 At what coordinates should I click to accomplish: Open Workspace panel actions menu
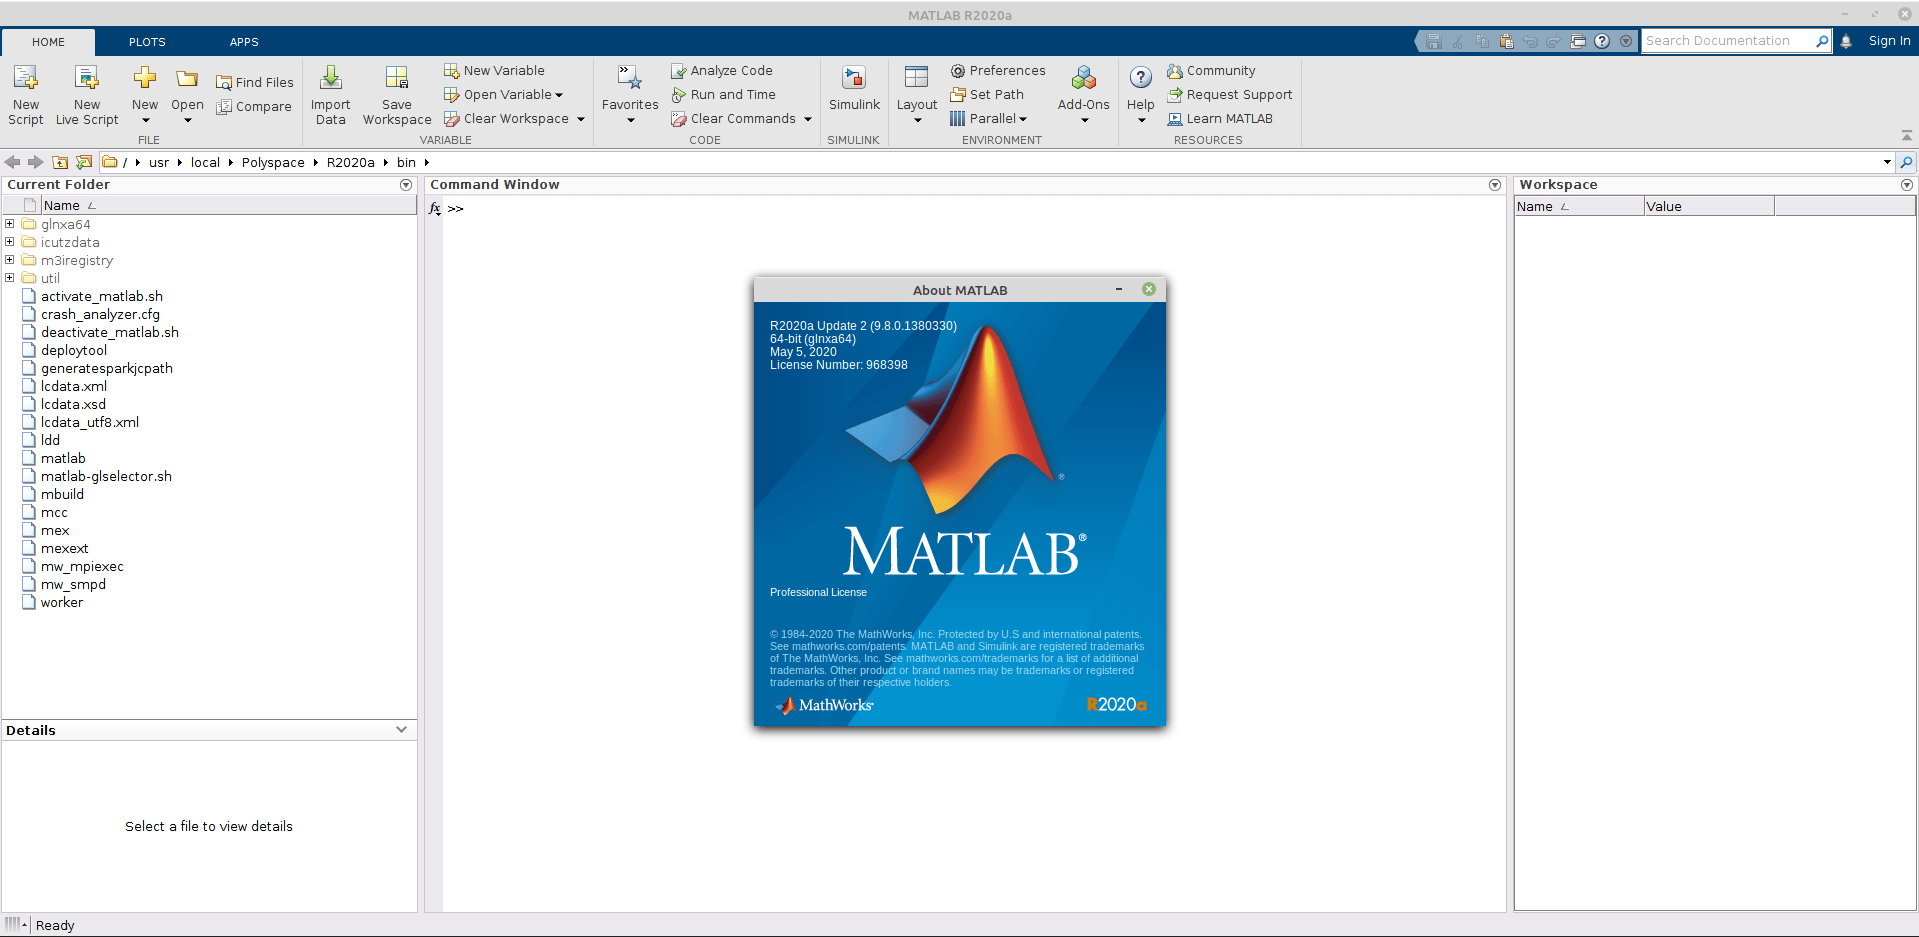[1907, 185]
